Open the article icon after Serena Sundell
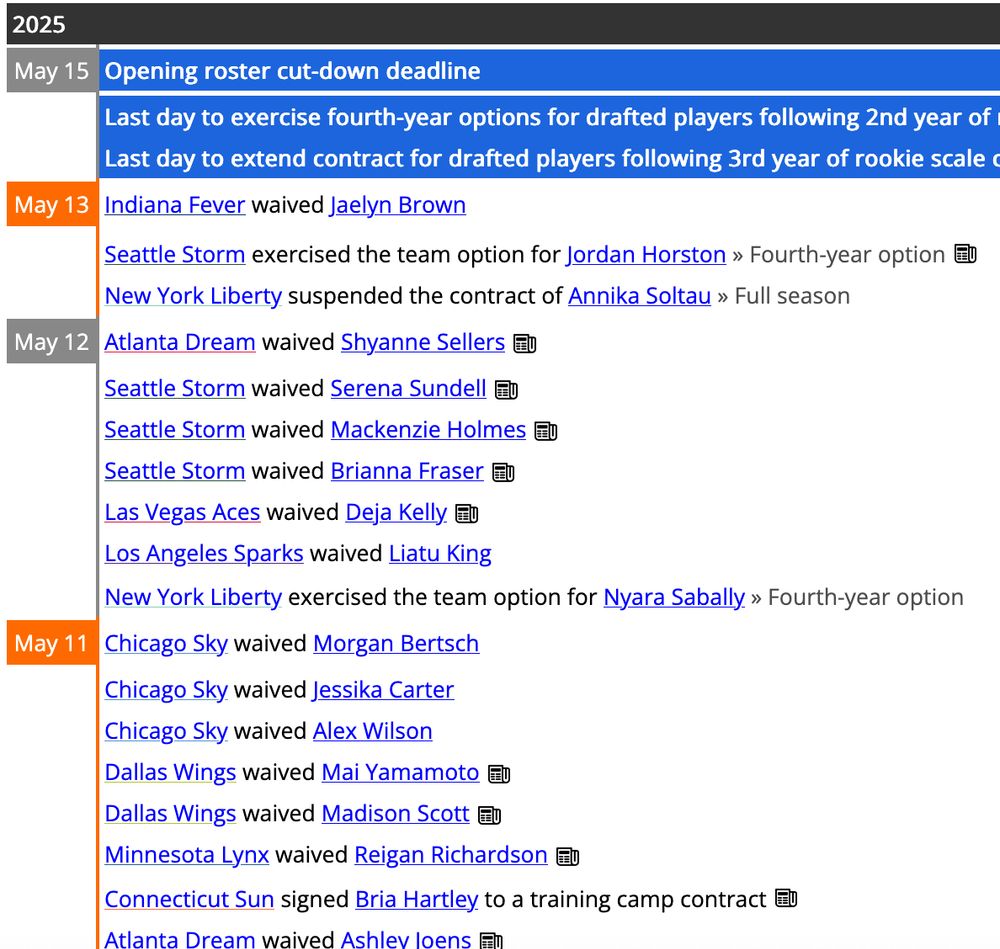Image resolution: width=1000 pixels, height=949 pixels. coord(505,389)
